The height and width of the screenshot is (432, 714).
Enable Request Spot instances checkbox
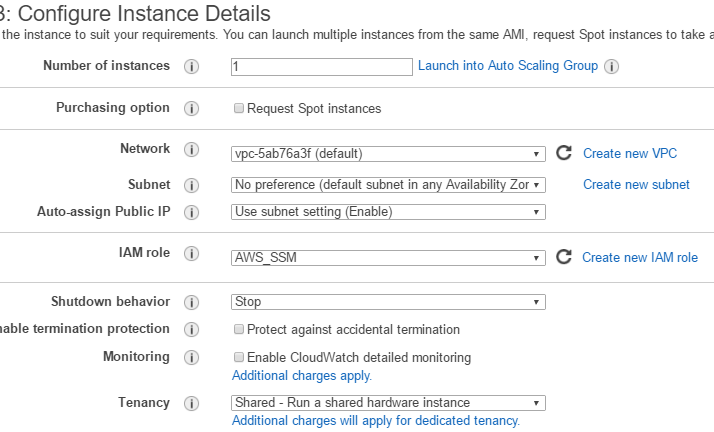(239, 108)
